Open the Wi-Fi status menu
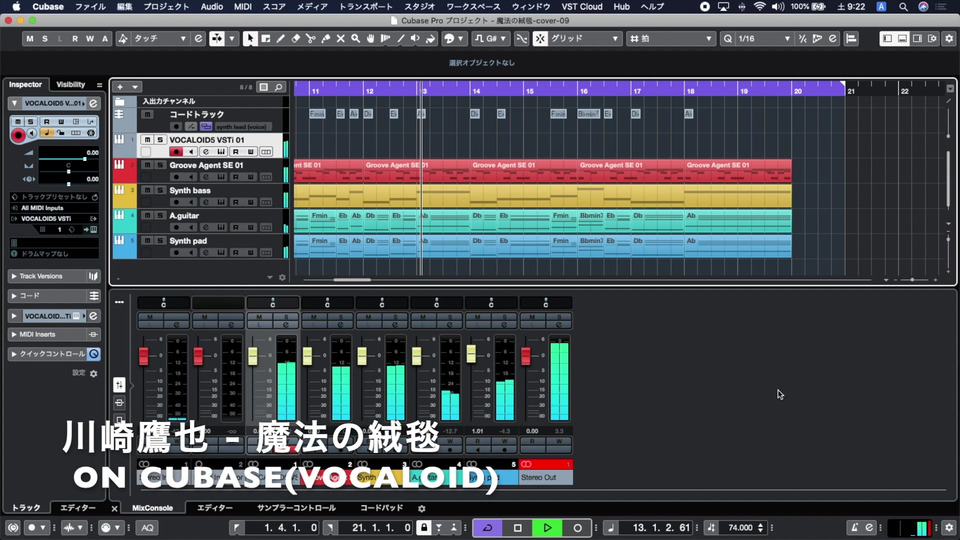 point(759,7)
